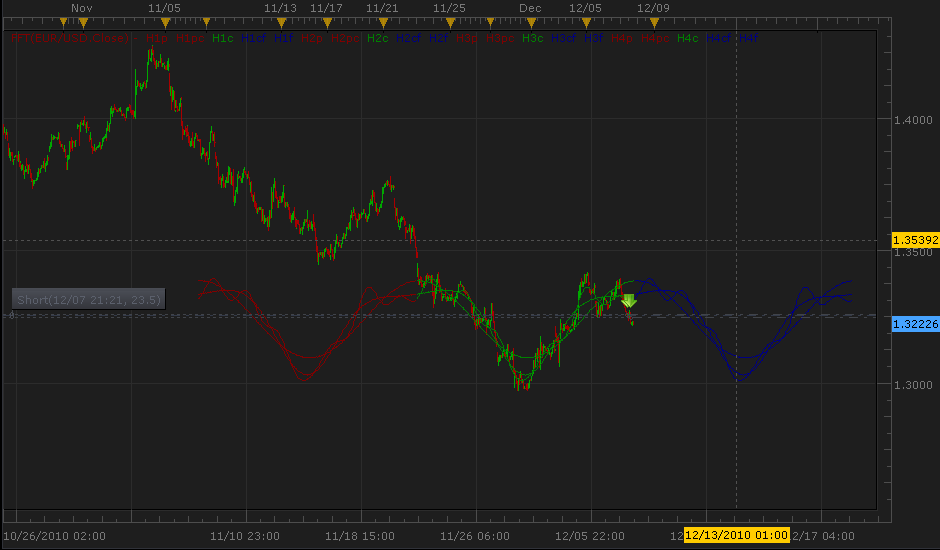
Task: Click the blue 1.32226 current price tag
Action: pos(915,324)
